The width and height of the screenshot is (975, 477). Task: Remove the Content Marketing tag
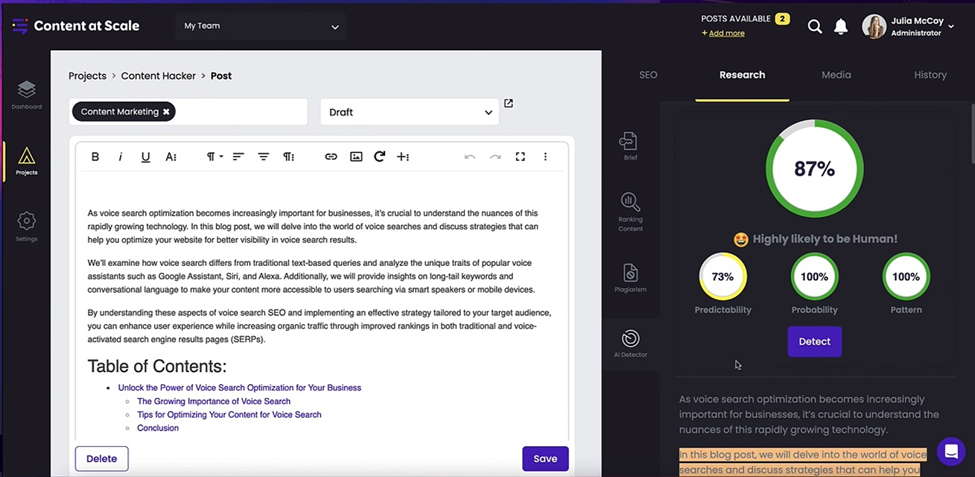[x=166, y=112]
